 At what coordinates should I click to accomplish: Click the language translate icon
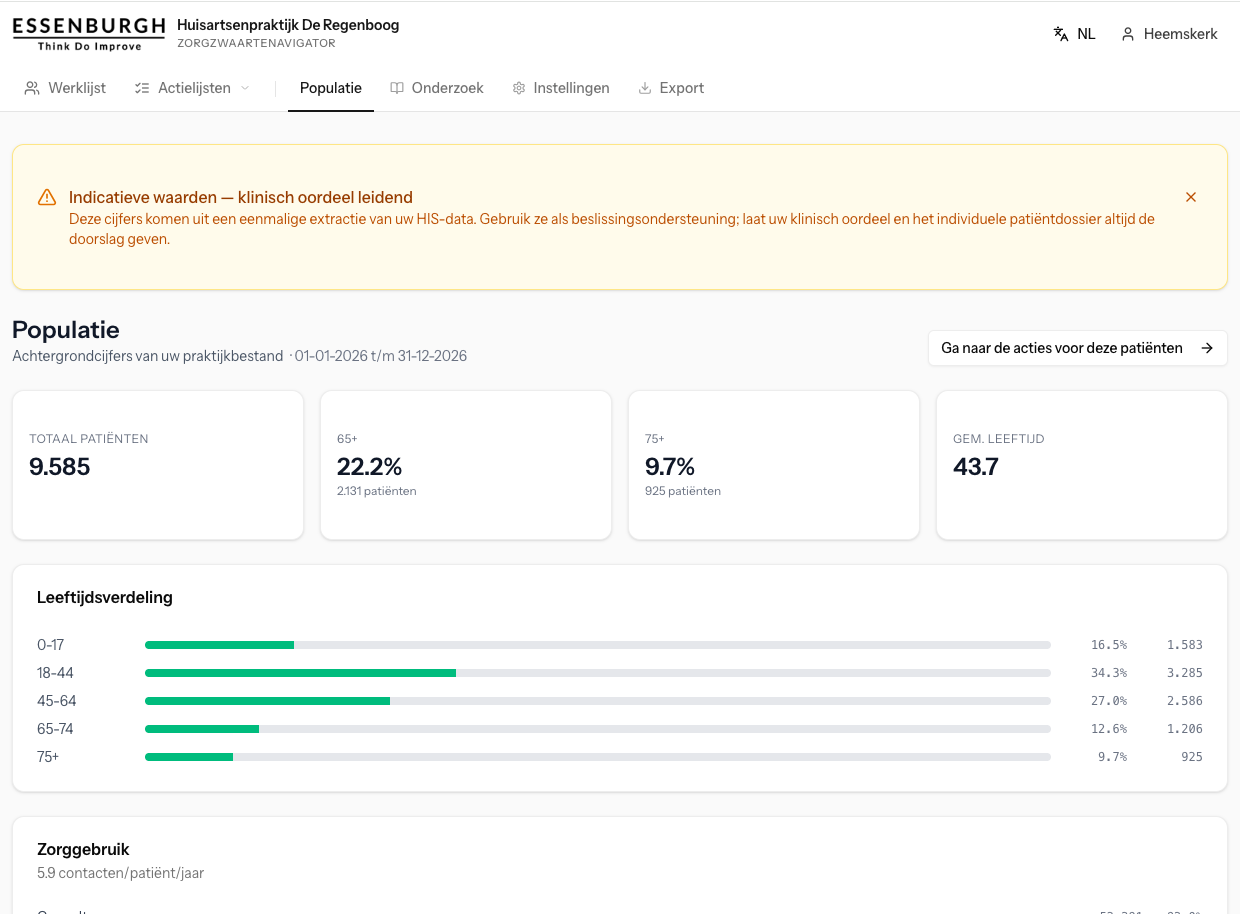click(1061, 34)
